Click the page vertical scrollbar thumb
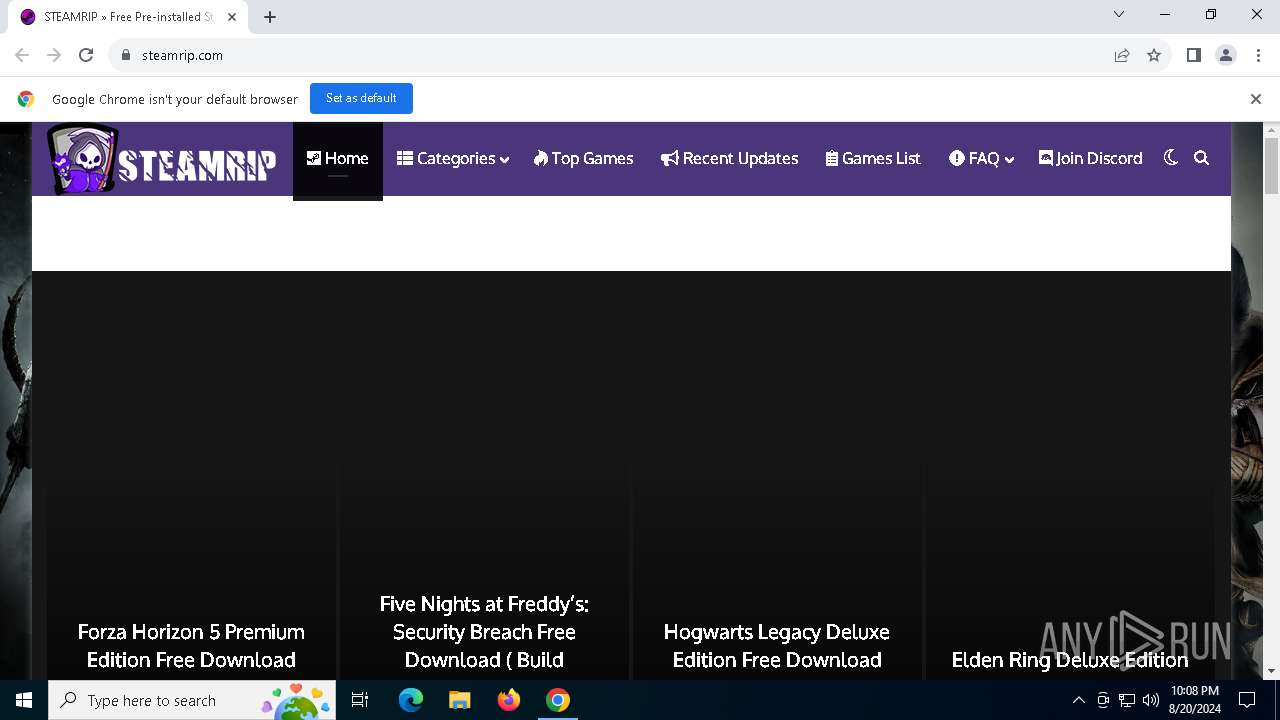The width and height of the screenshot is (1280, 720). [x=1272, y=166]
